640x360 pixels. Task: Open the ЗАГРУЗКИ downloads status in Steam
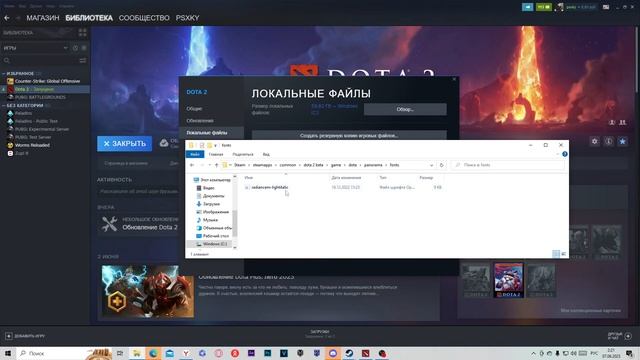coord(320,334)
